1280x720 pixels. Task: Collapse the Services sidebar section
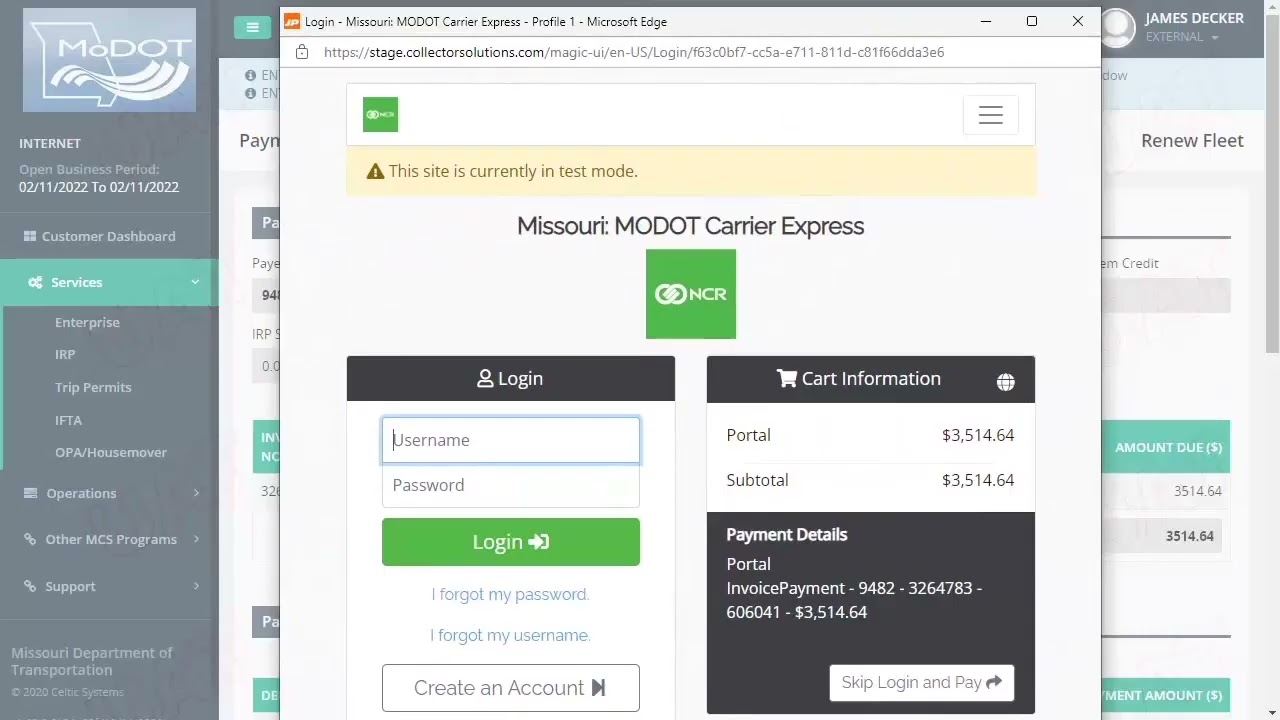108,282
